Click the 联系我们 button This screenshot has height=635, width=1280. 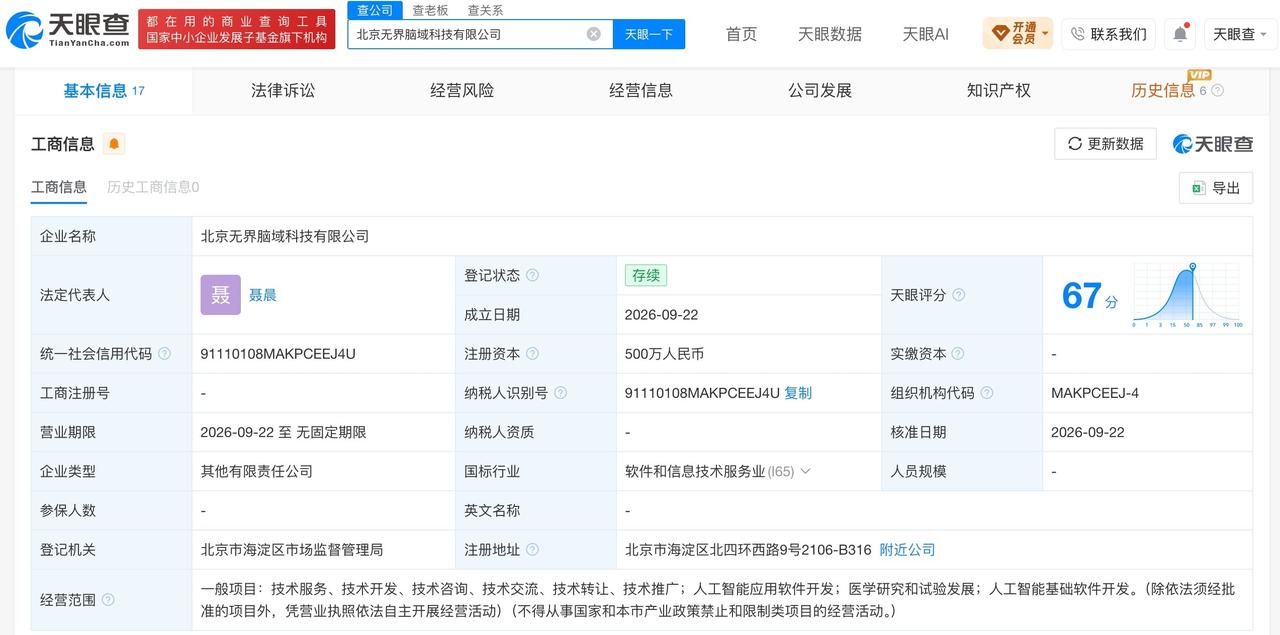point(1108,34)
